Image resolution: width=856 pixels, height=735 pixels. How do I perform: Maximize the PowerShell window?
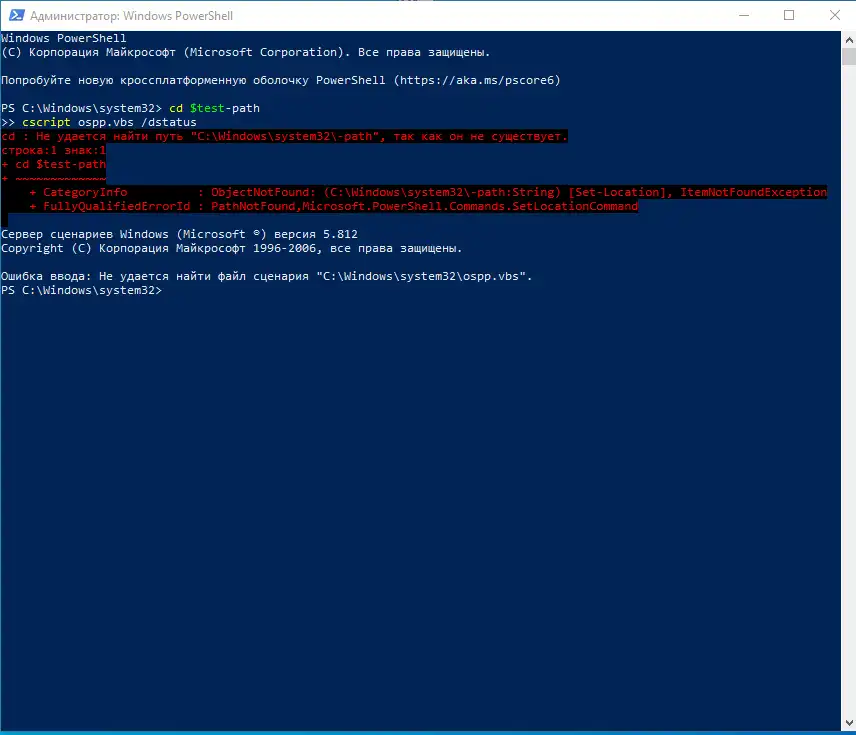(x=789, y=15)
